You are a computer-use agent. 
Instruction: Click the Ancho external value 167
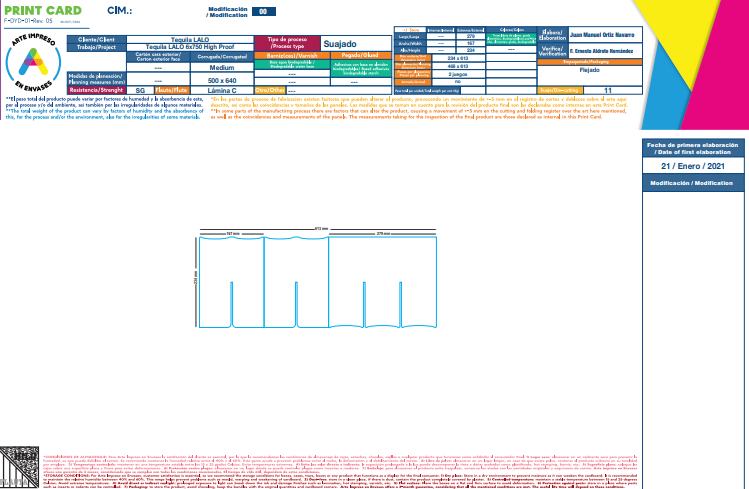click(471, 43)
